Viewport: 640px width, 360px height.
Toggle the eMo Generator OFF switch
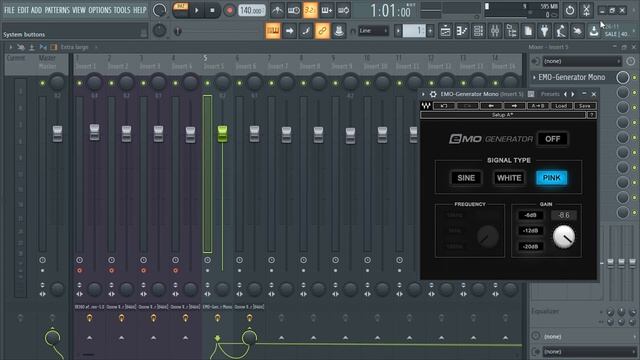coord(552,139)
